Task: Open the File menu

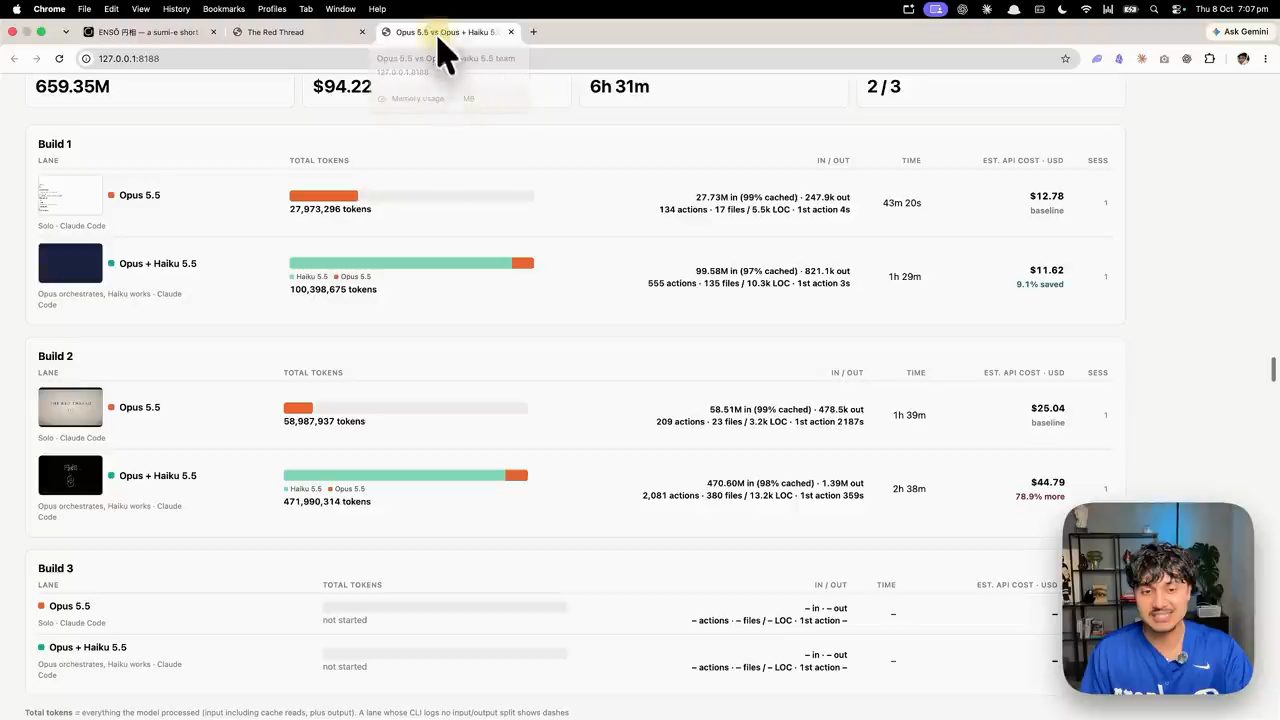Action: (85, 9)
